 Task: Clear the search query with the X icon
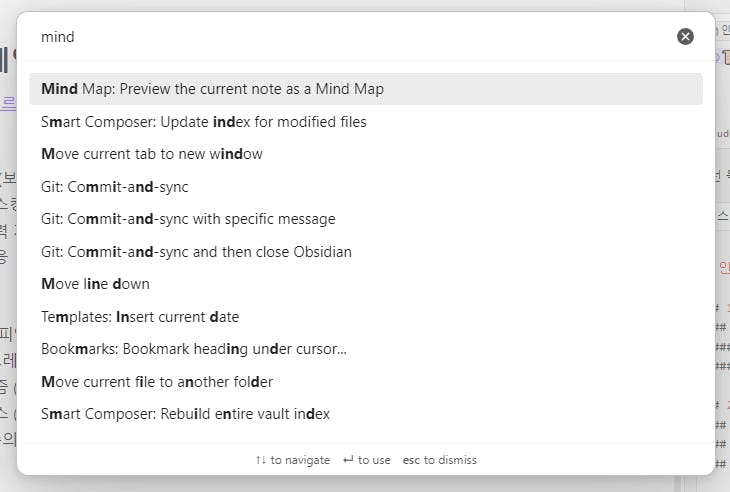coord(685,37)
